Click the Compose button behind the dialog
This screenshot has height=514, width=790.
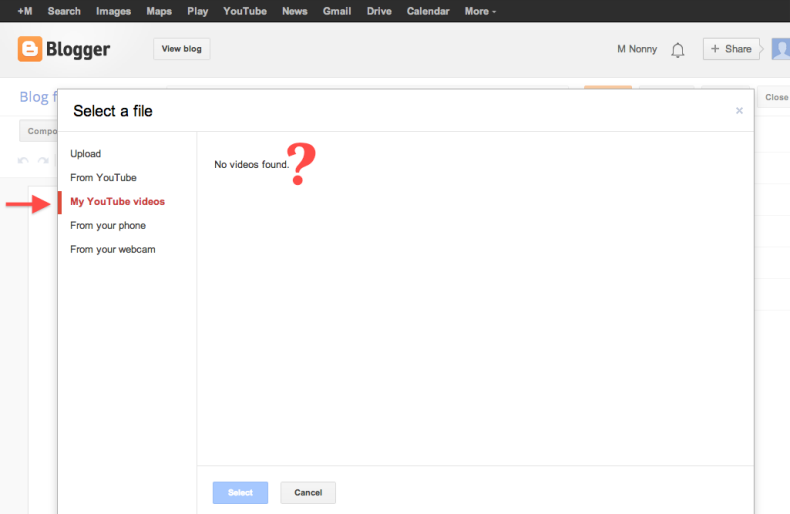pos(39,131)
